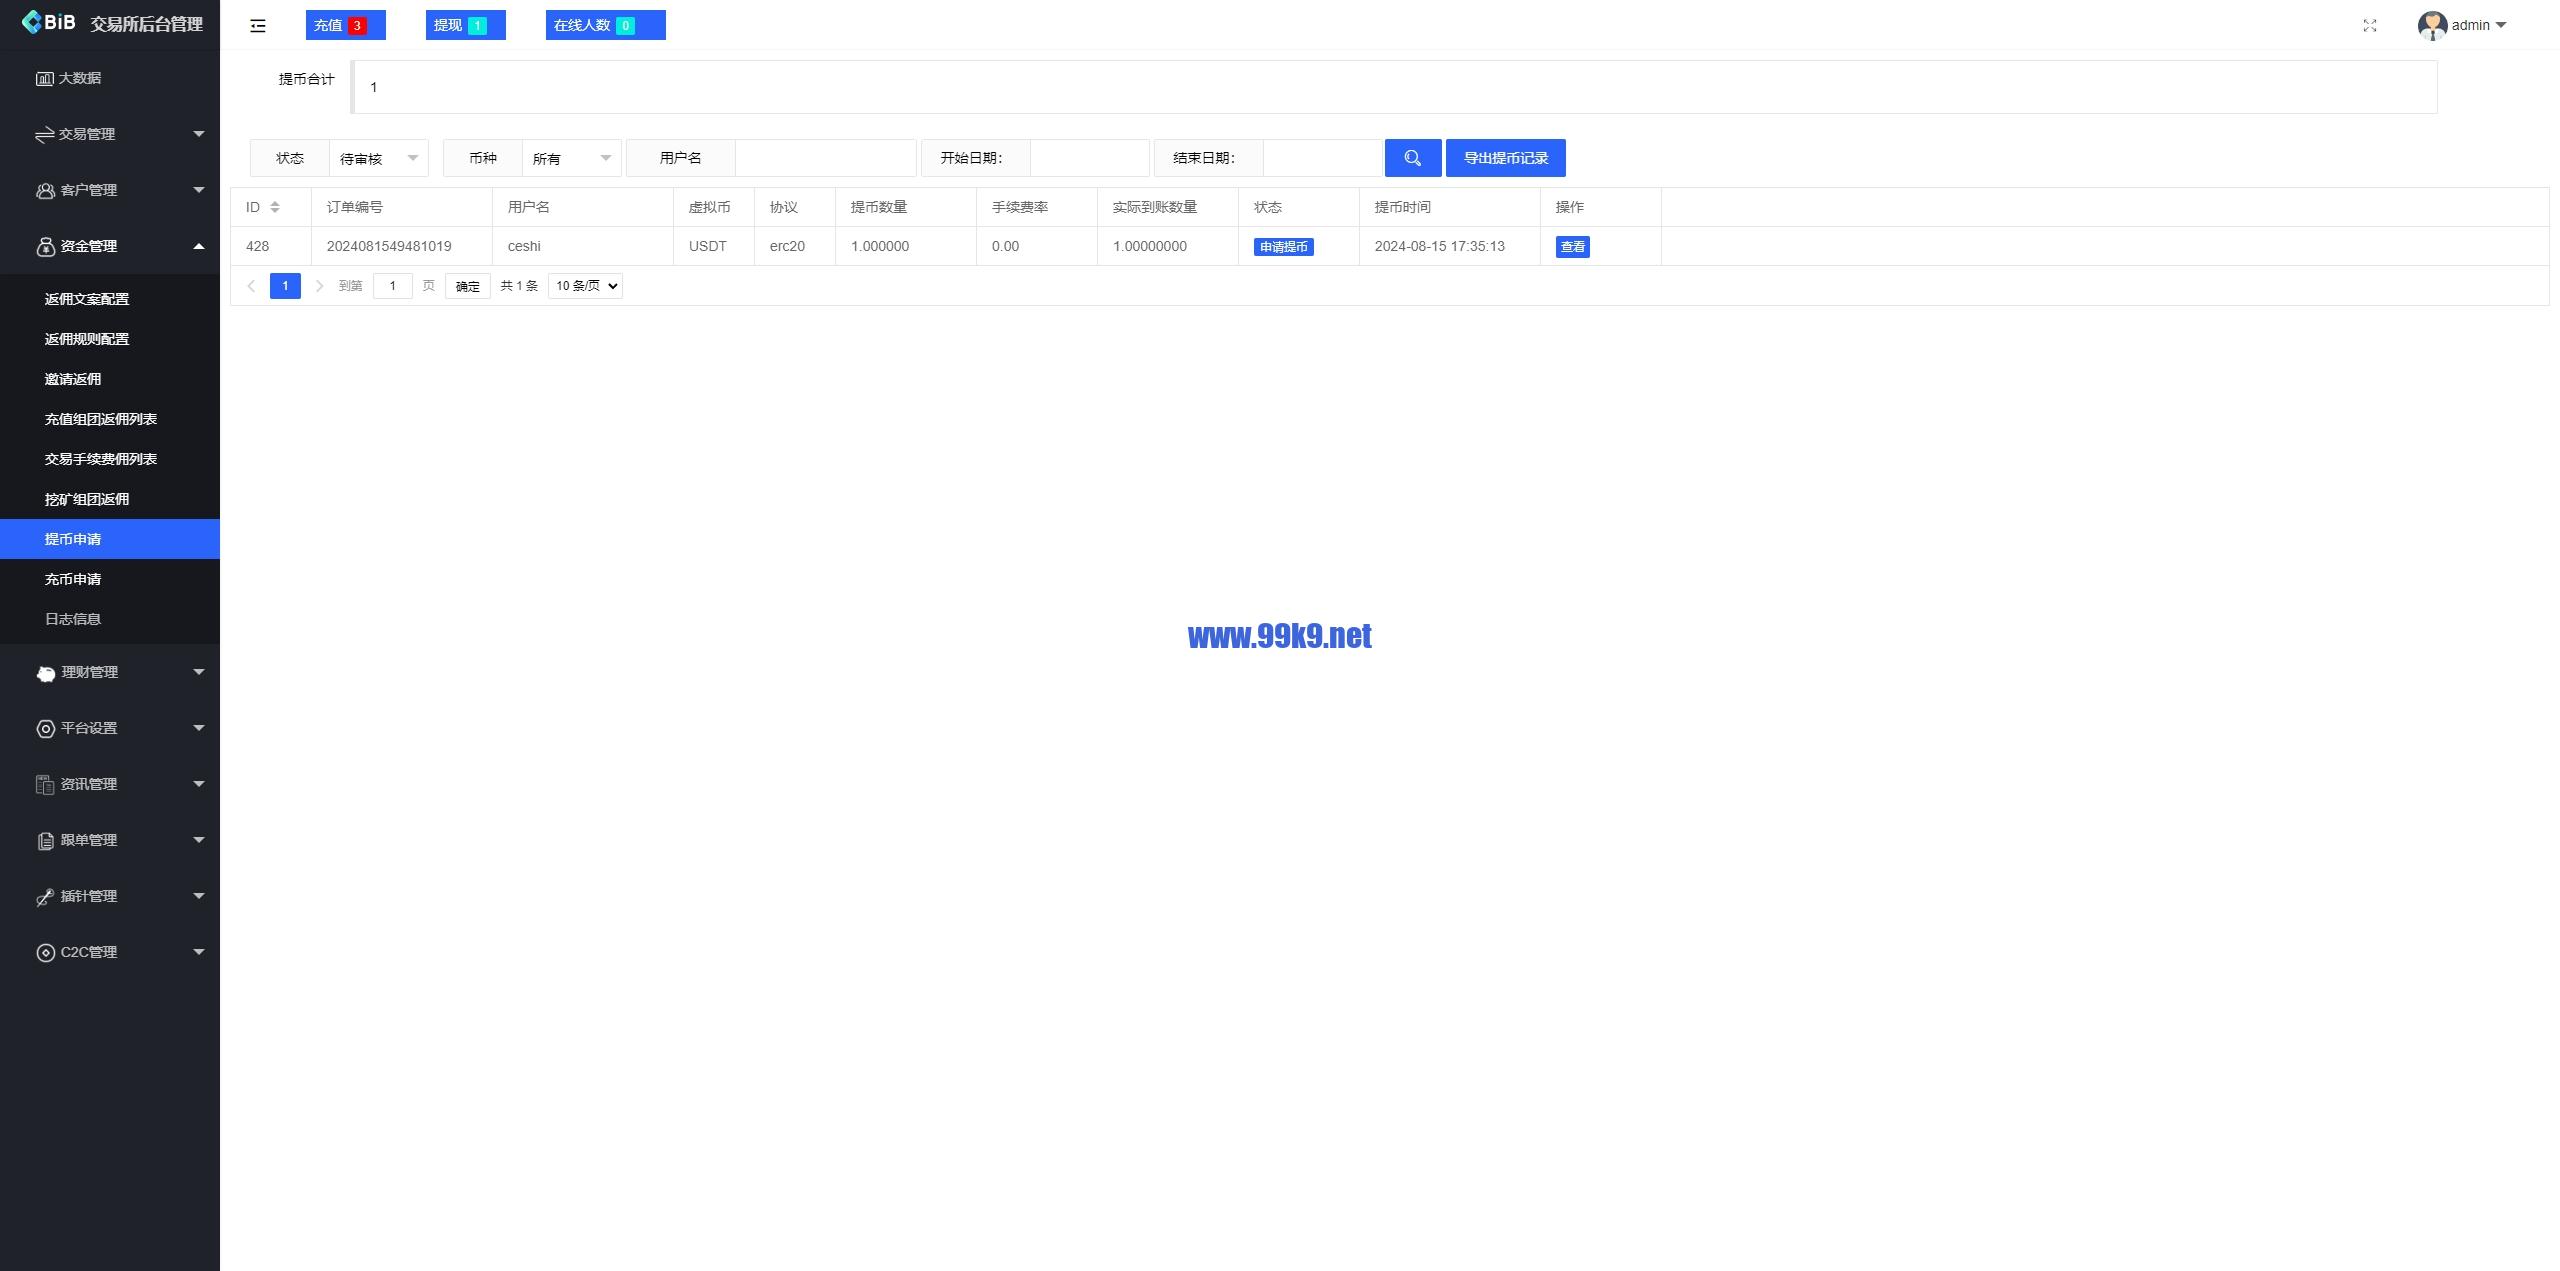Click the 申请提币 status tag
2560x1271 pixels.
[x=1283, y=246]
